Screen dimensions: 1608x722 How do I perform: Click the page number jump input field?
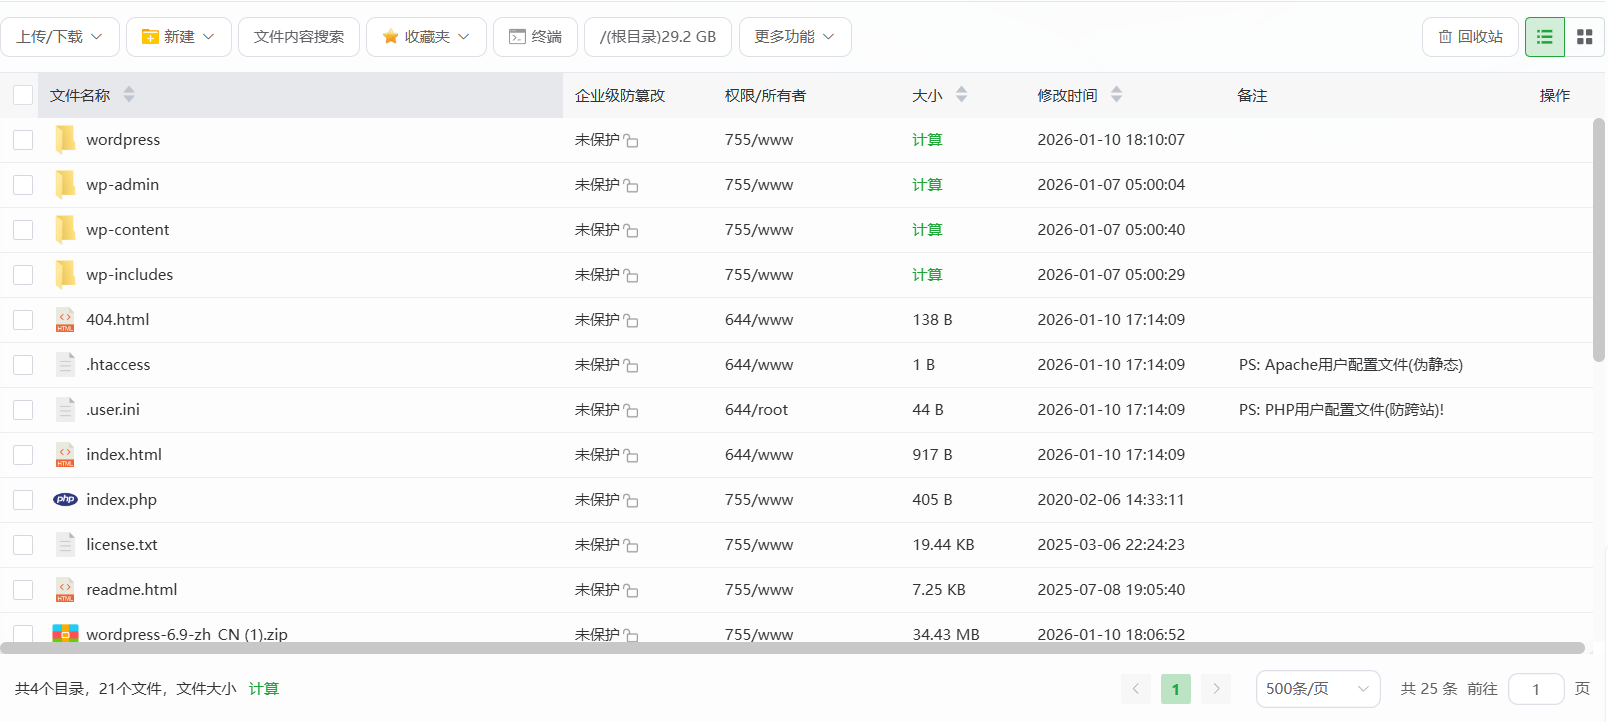[x=1535, y=689]
